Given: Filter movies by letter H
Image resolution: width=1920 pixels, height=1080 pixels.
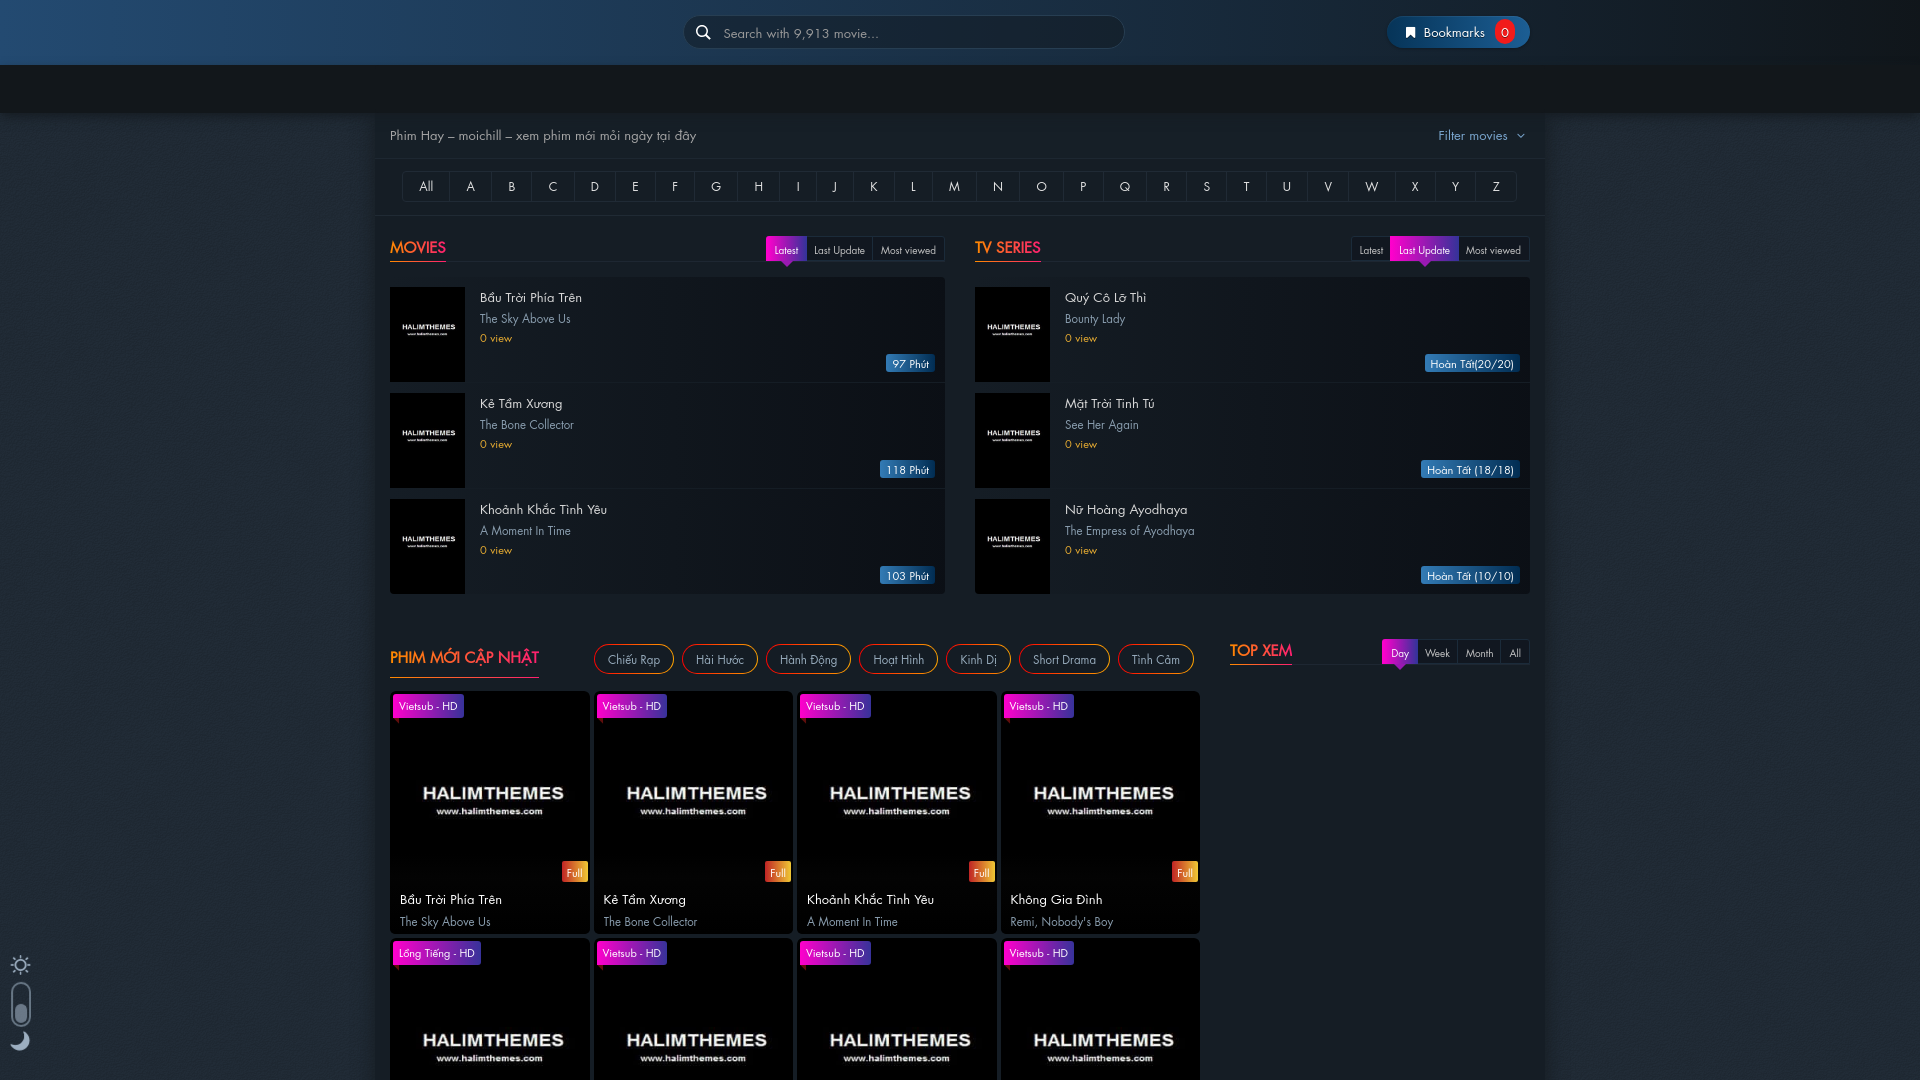Looking at the screenshot, I should pos(758,187).
